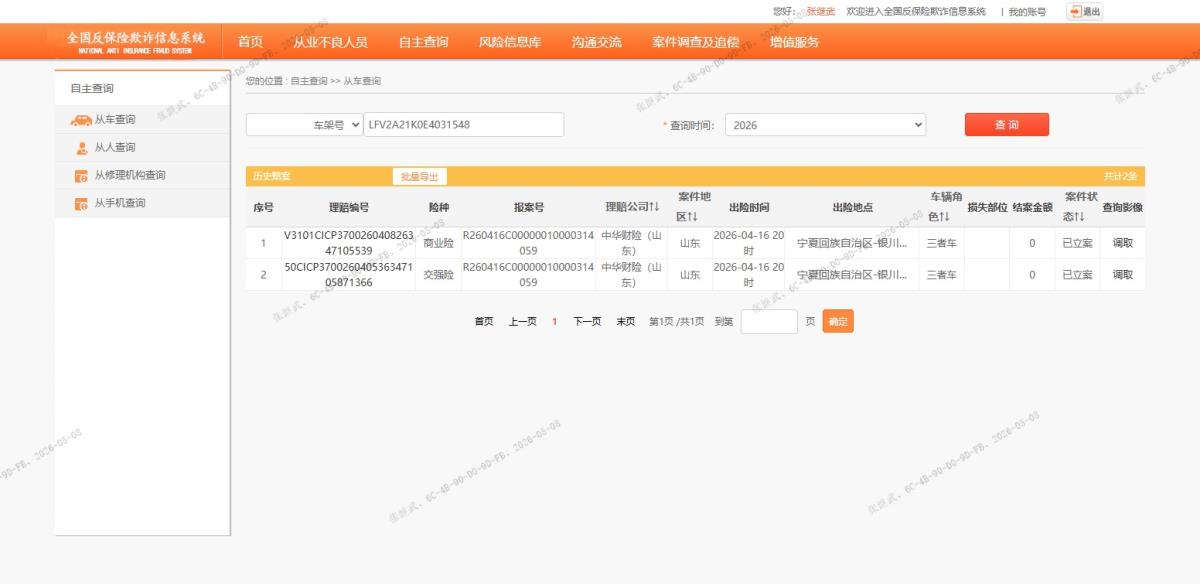Open the 我的账号 link

[1027, 12]
